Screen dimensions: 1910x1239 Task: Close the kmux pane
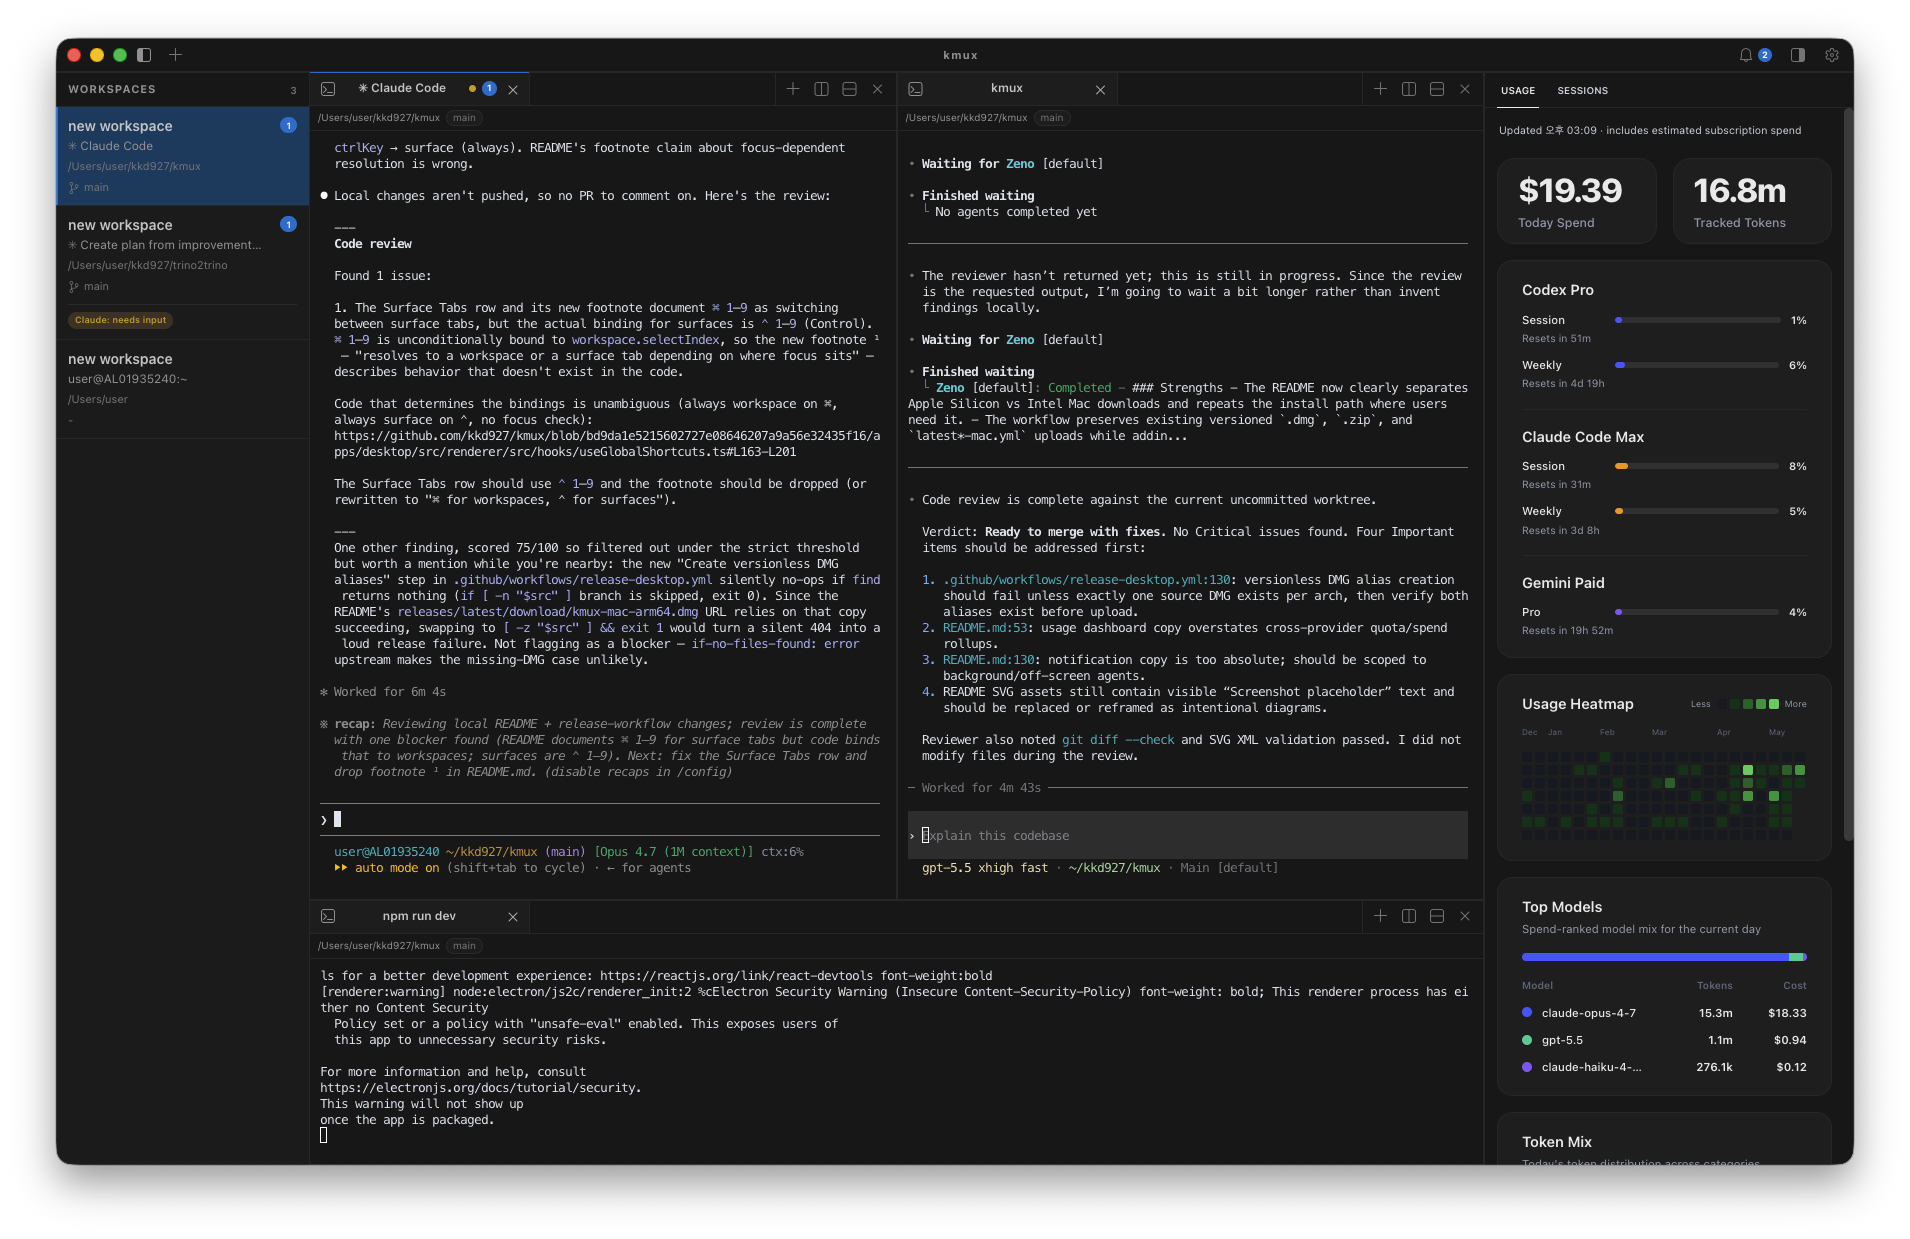tap(1464, 89)
